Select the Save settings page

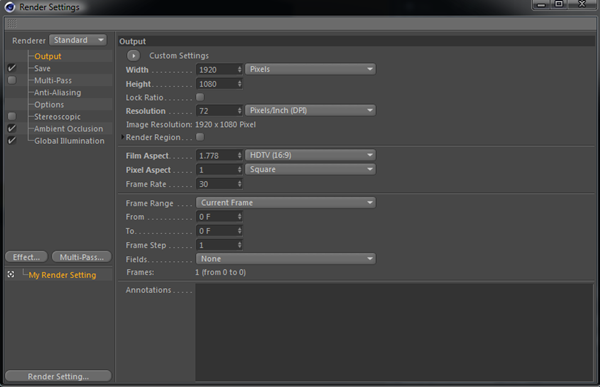pyautogui.click(x=42, y=69)
